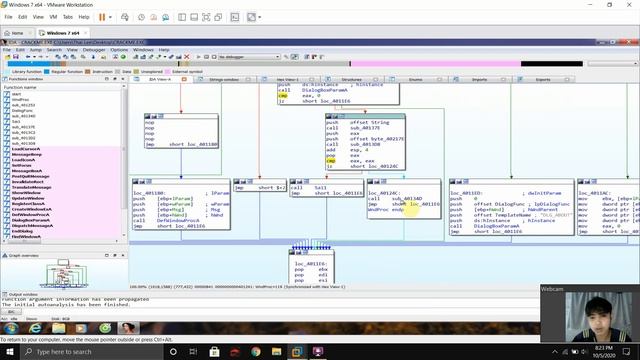Click VMware send Ctrl+Alt+Del icon
The height and width of the screenshot is (360, 640).
[125, 17]
